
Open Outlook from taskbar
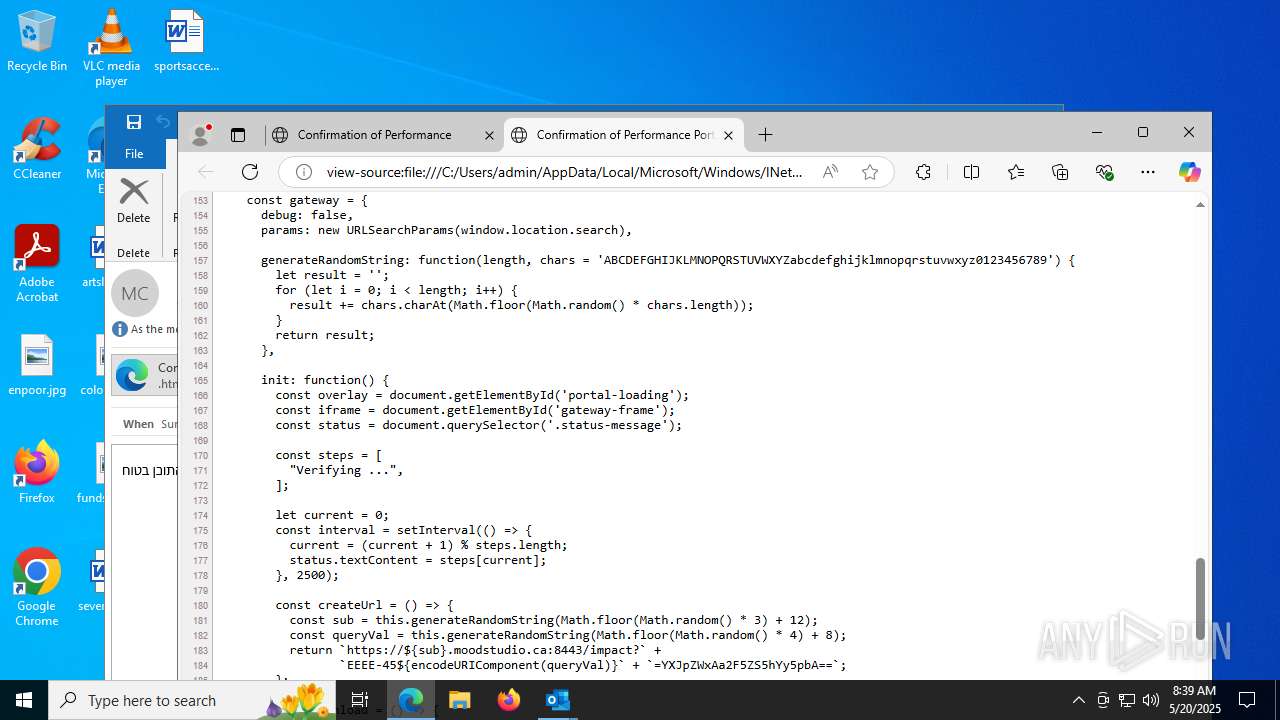pos(557,700)
